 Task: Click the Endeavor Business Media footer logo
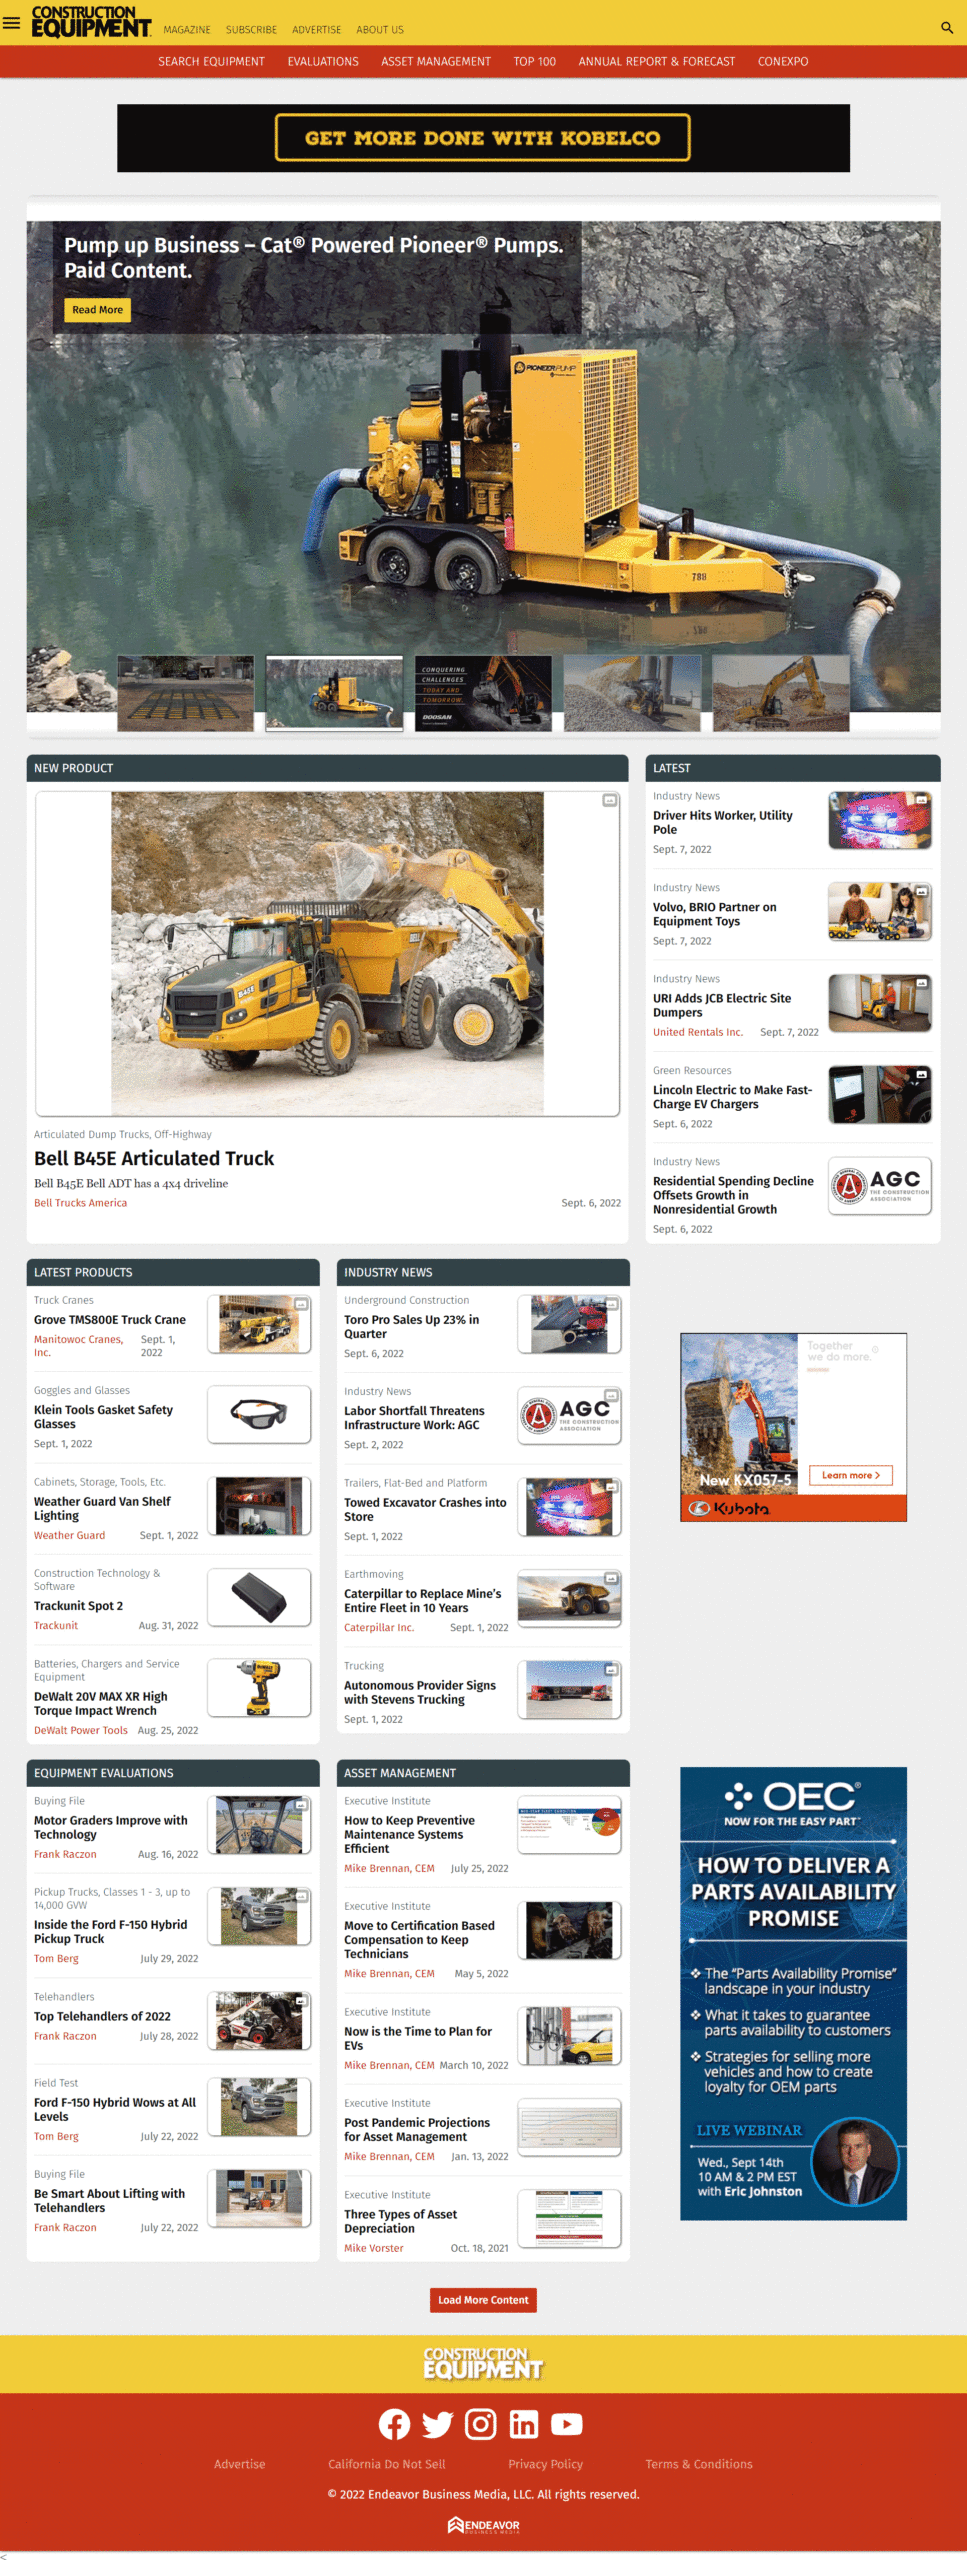click(x=483, y=2525)
